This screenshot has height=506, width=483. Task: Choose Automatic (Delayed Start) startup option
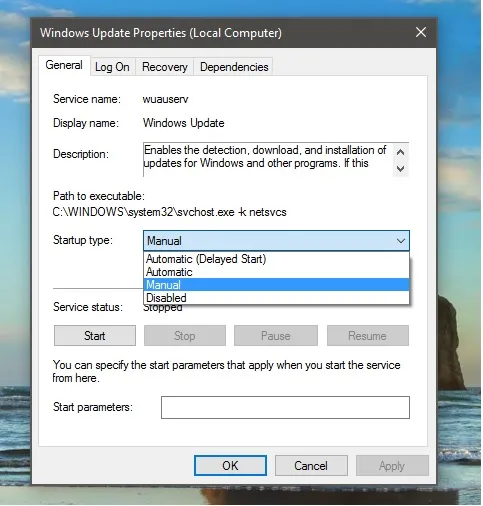click(x=276, y=259)
